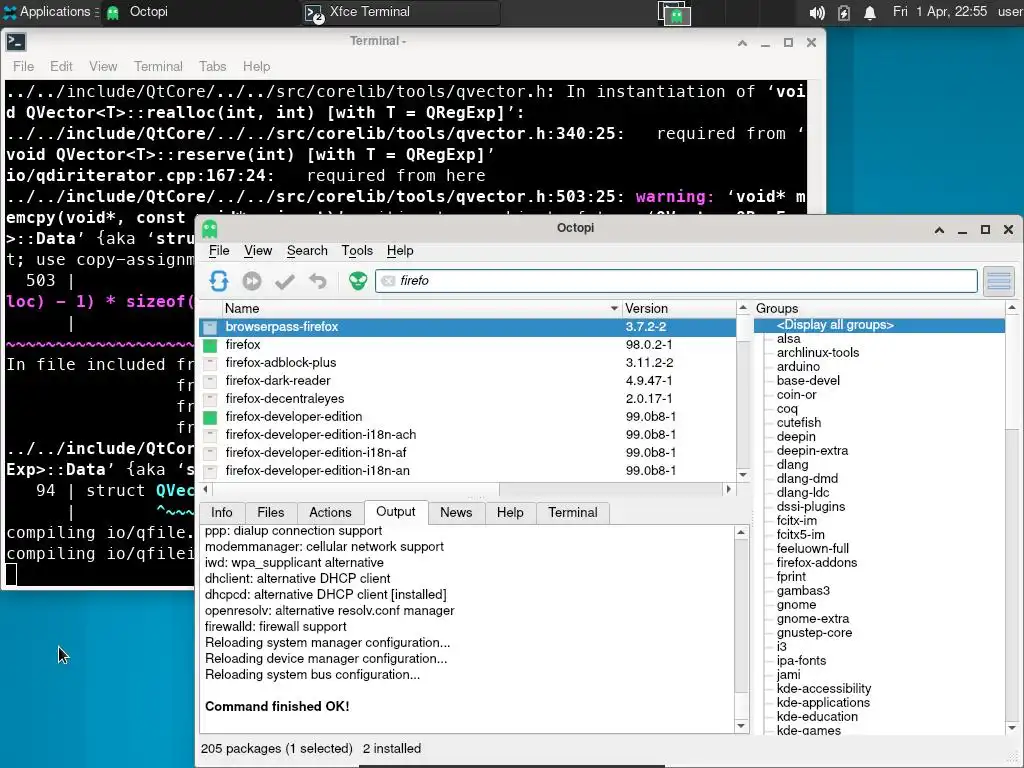Switch to the Files tab

270,513
